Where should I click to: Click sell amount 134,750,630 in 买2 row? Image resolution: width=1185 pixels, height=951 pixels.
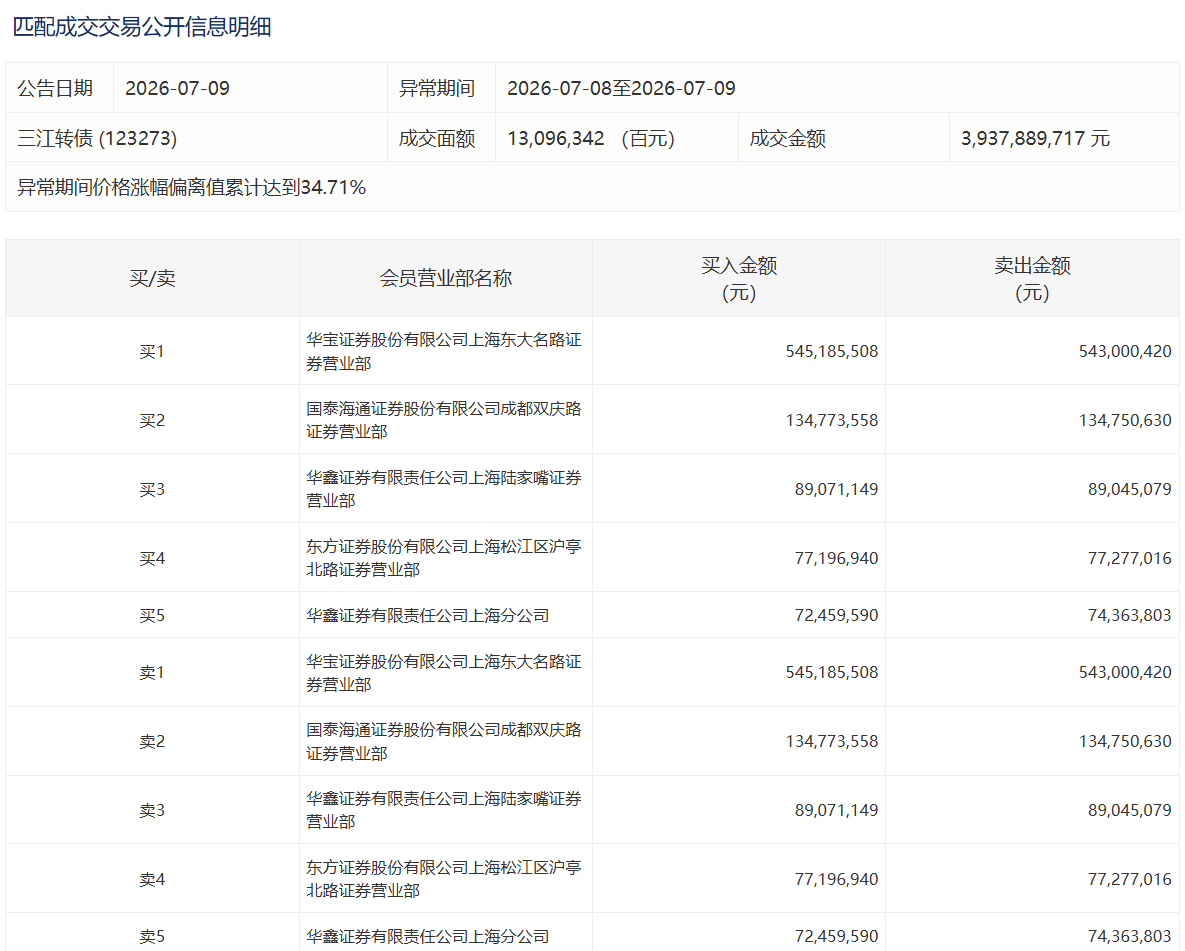tap(1125, 420)
